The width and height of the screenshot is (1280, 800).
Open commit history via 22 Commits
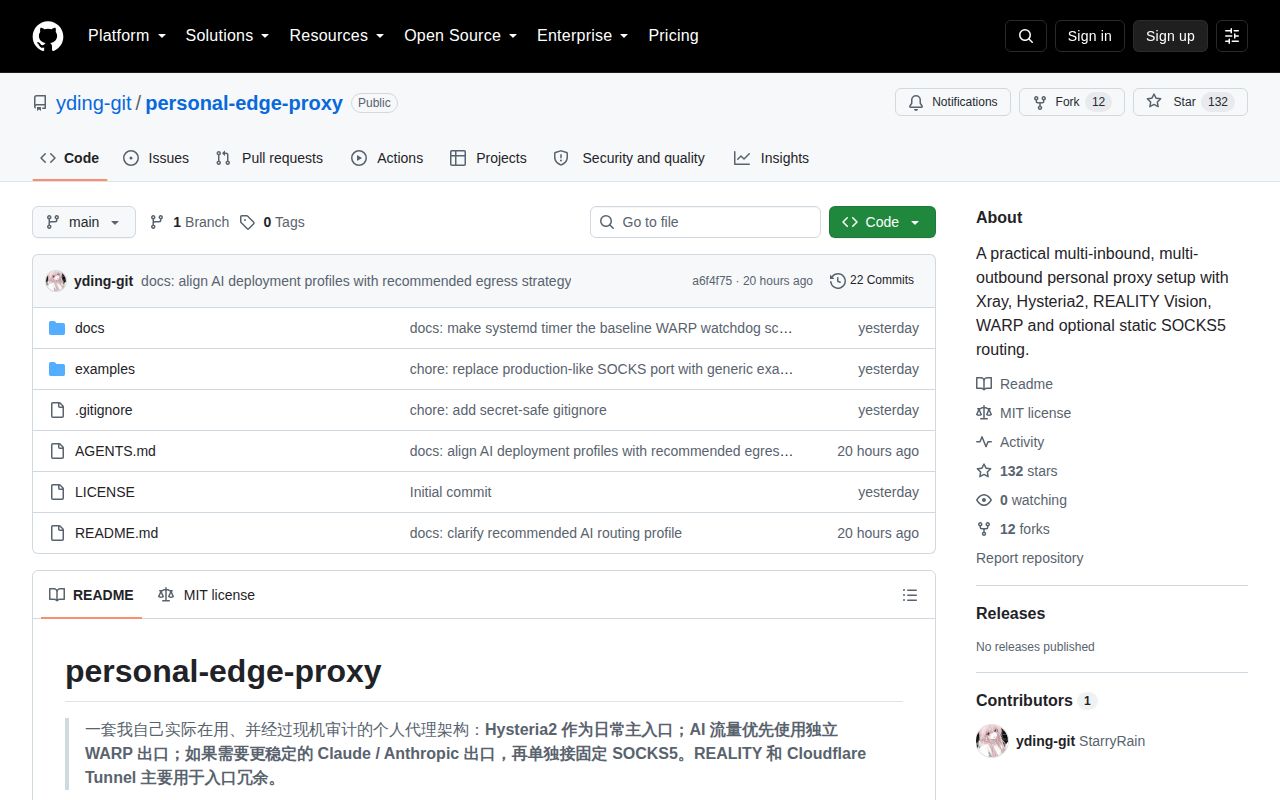tap(872, 280)
